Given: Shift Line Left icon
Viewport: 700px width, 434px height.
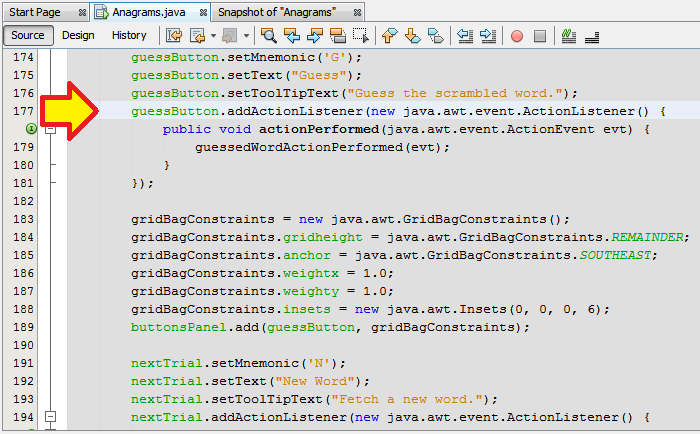Looking at the screenshot, I should (465, 35).
